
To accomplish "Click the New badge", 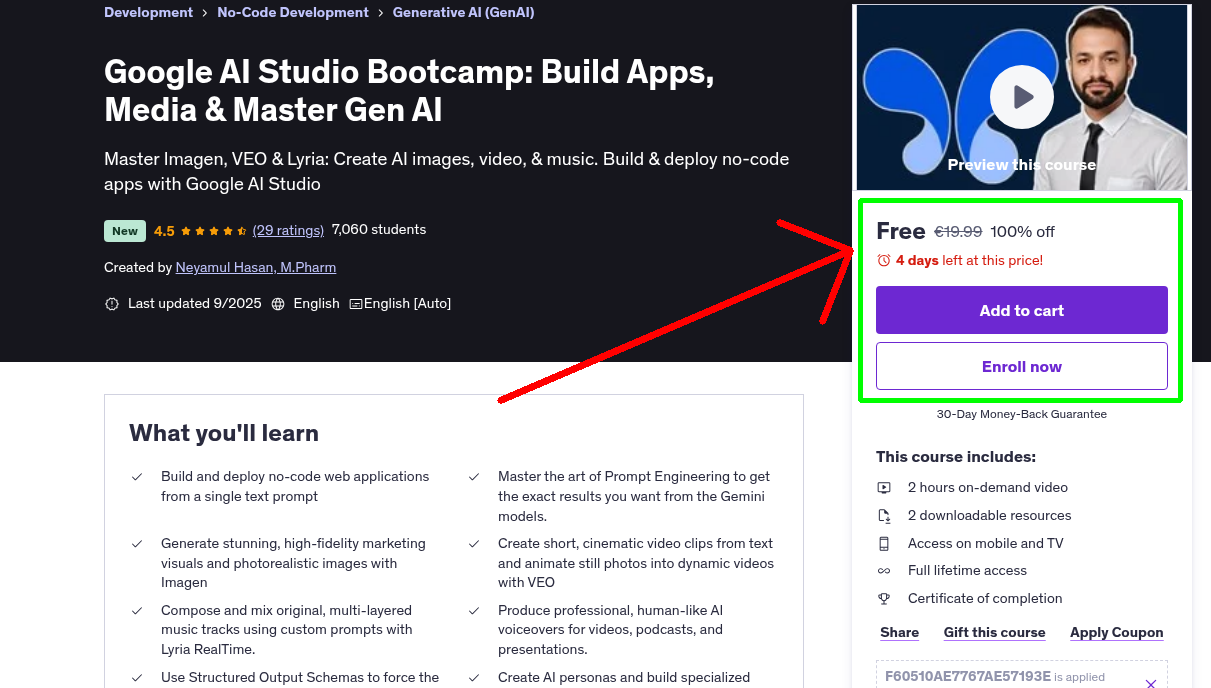I will pyautogui.click(x=125, y=231).
